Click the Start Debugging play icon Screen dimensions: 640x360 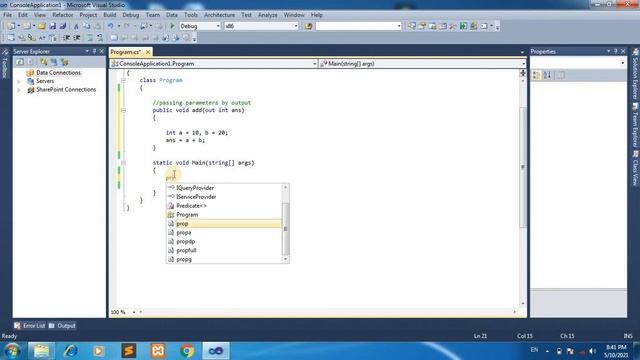(x=172, y=26)
